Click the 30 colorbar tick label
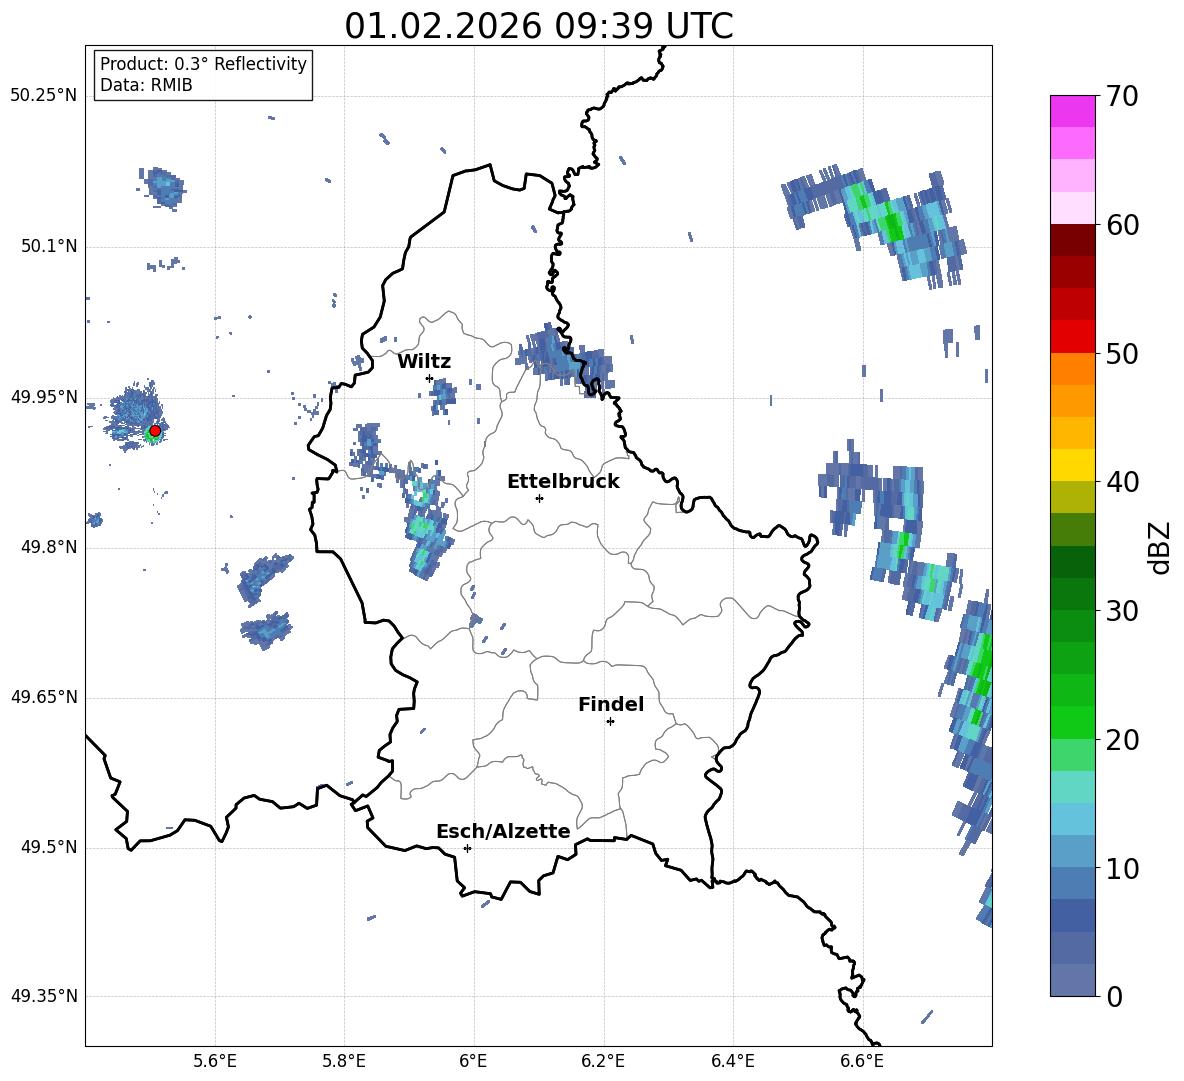 [1122, 611]
